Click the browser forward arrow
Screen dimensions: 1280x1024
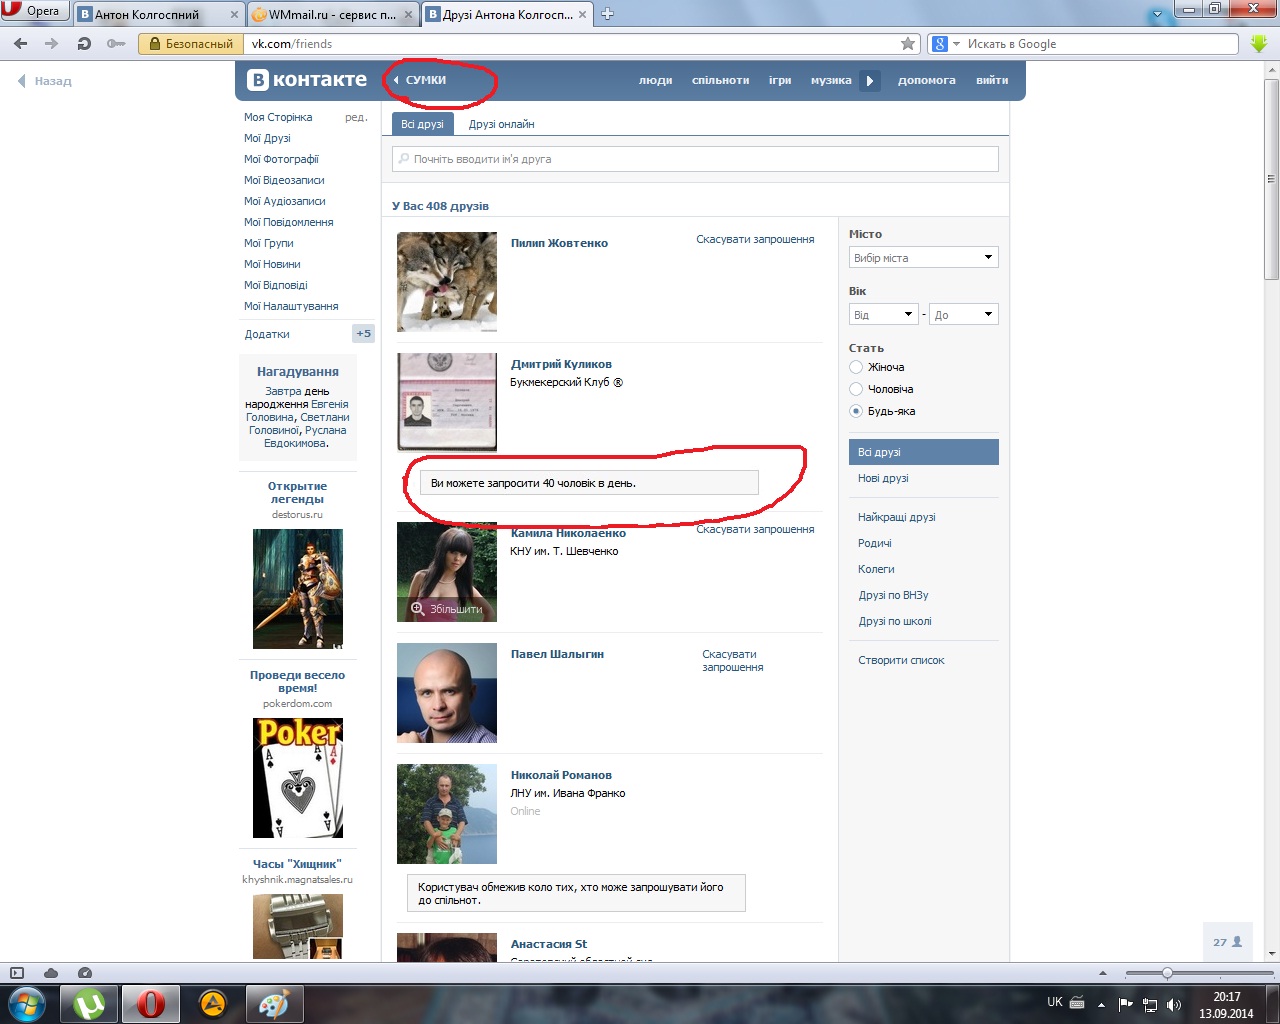point(52,44)
